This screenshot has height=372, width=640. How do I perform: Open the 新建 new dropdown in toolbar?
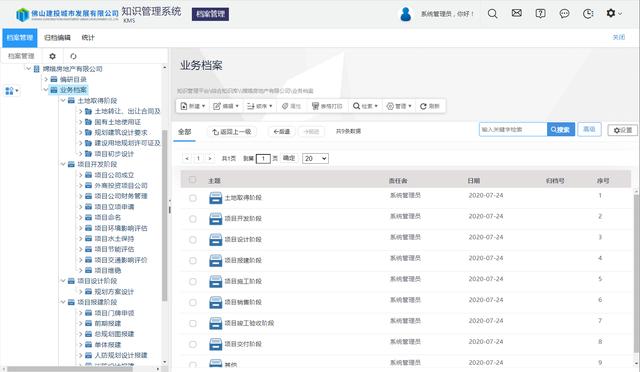pyautogui.click(x=193, y=106)
